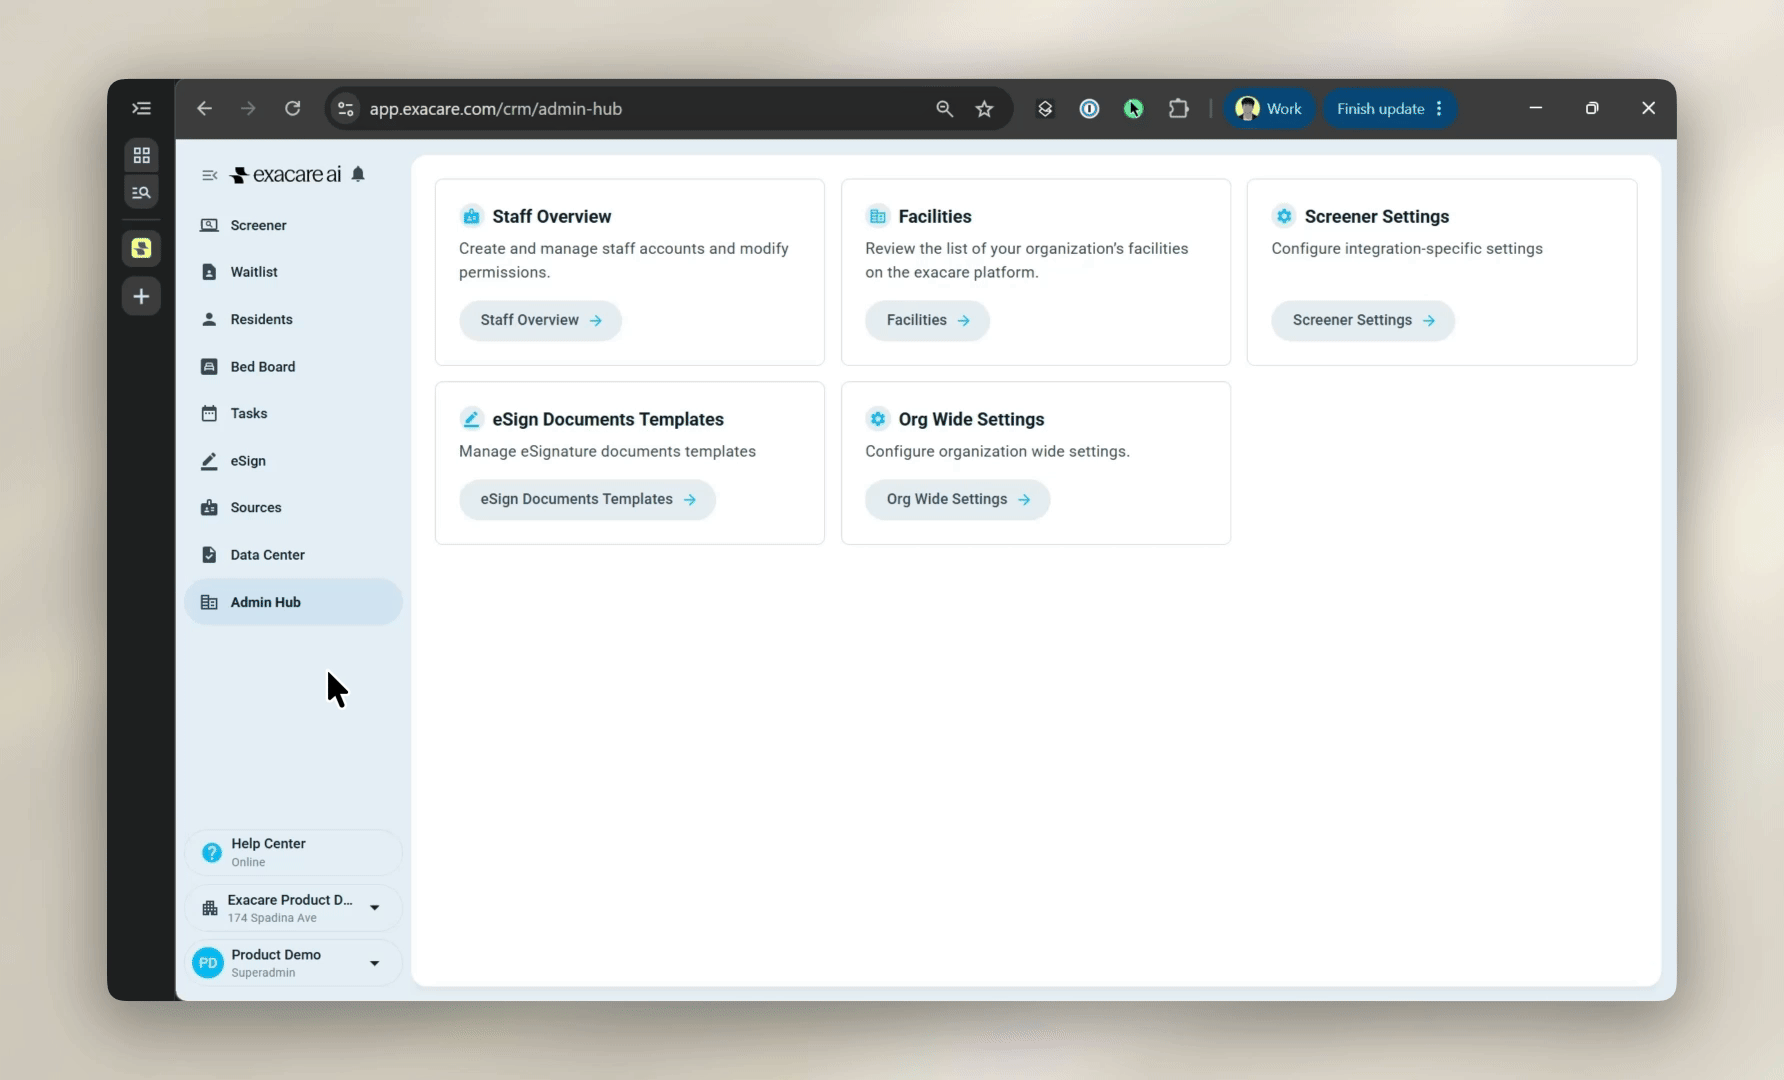Open the Help Center widget
Screen dimensions: 1784x1080
click(293, 852)
